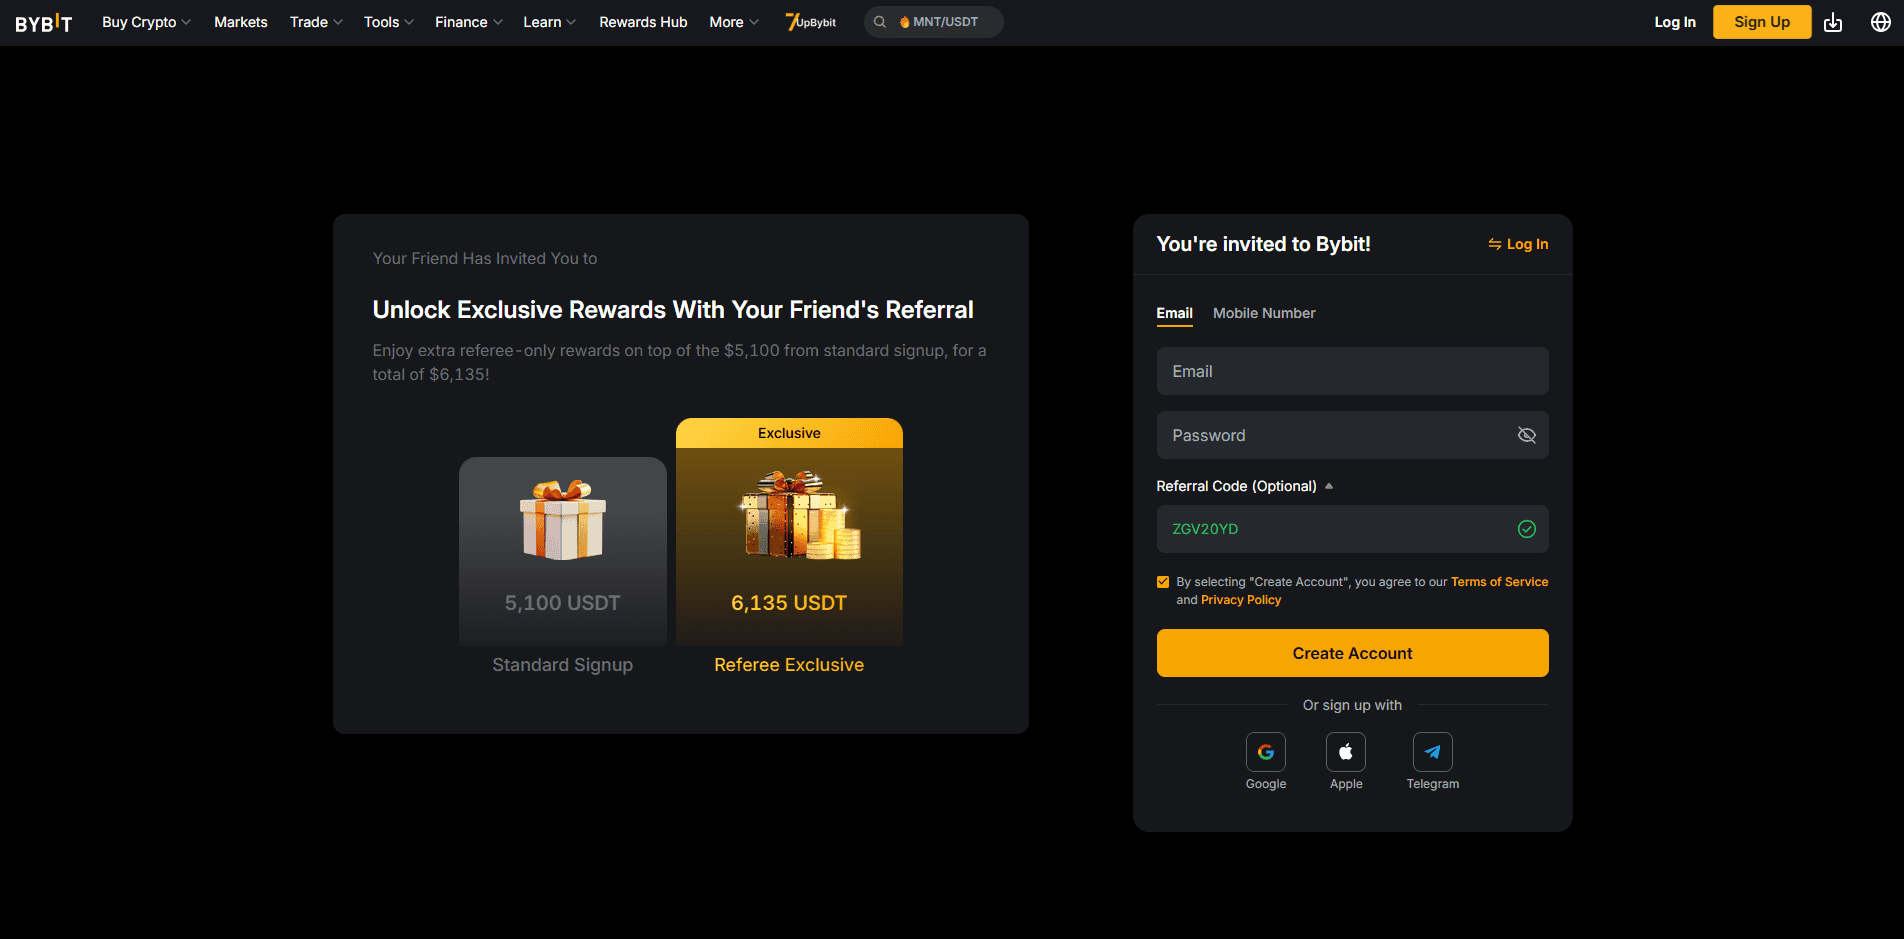
Task: Click the search magnifier icon
Action: coord(880,22)
